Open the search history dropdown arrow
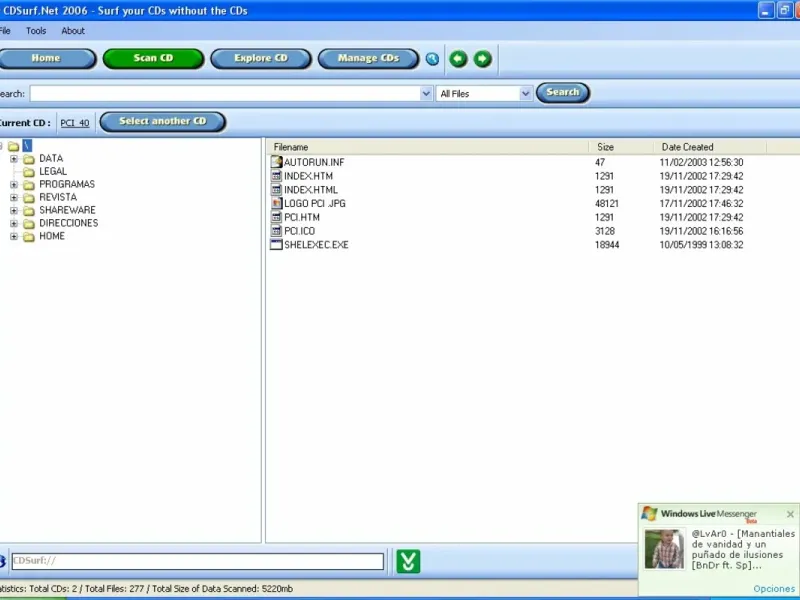The image size is (800, 600). pos(426,93)
